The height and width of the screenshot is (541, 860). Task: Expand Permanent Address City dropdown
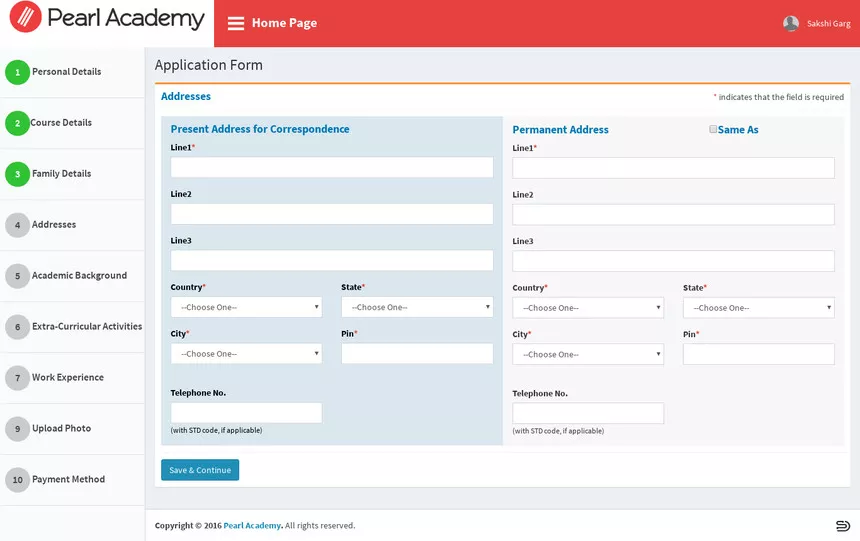(x=588, y=354)
